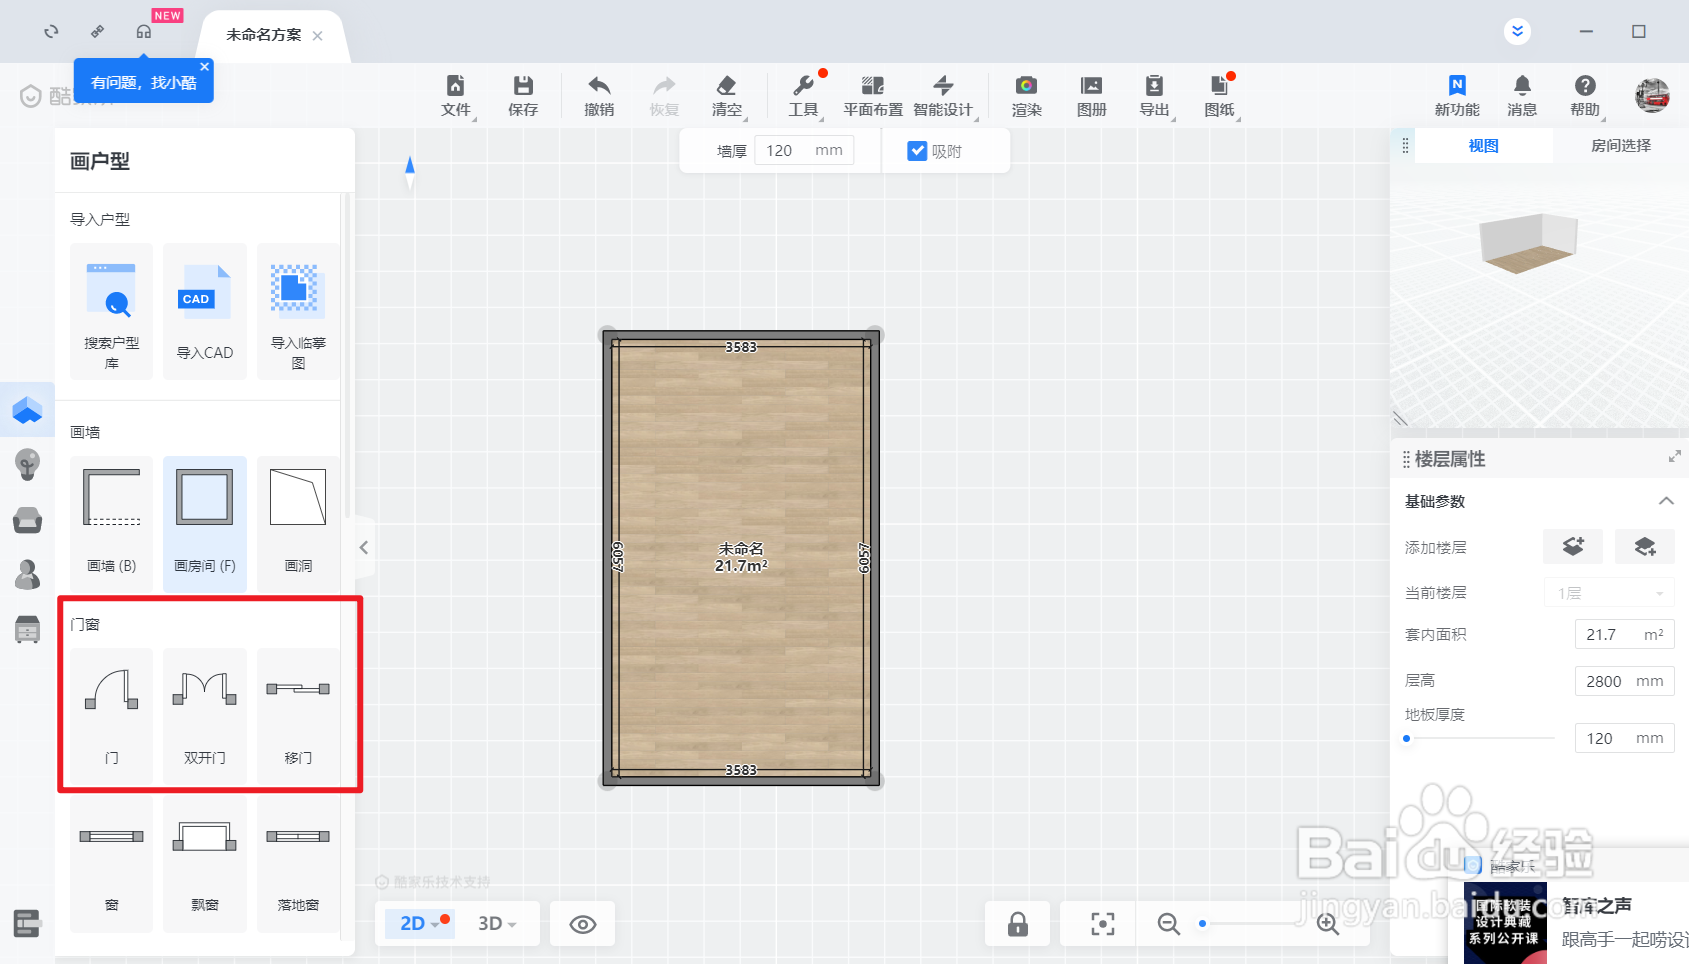1689x964 pixels.
Task: Pick the 落地窗 floor-to-ceiling window
Action: coord(298,864)
